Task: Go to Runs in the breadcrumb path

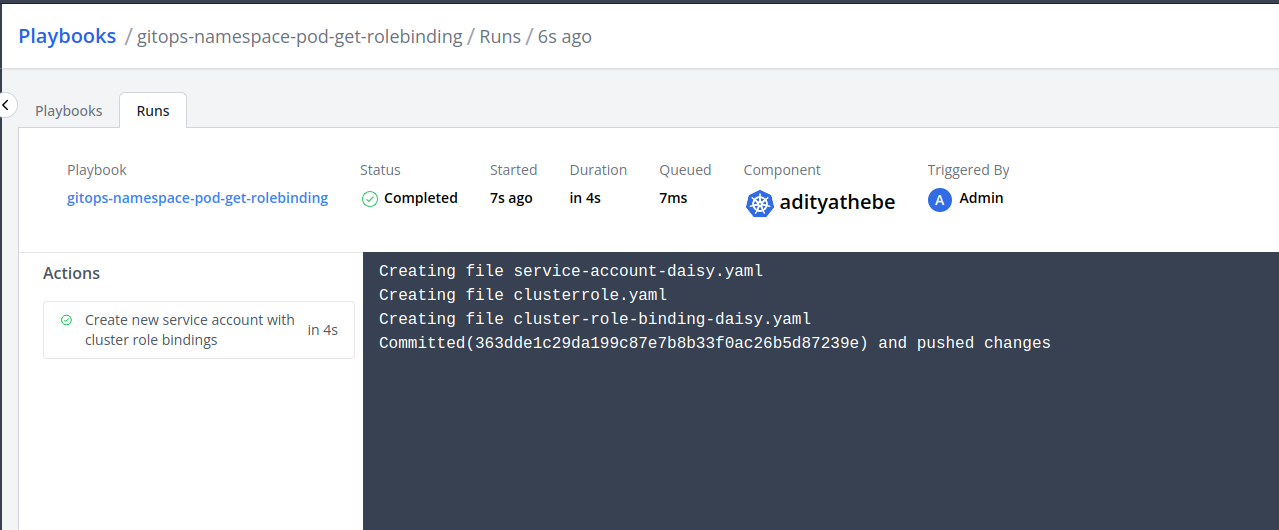Action: point(500,37)
